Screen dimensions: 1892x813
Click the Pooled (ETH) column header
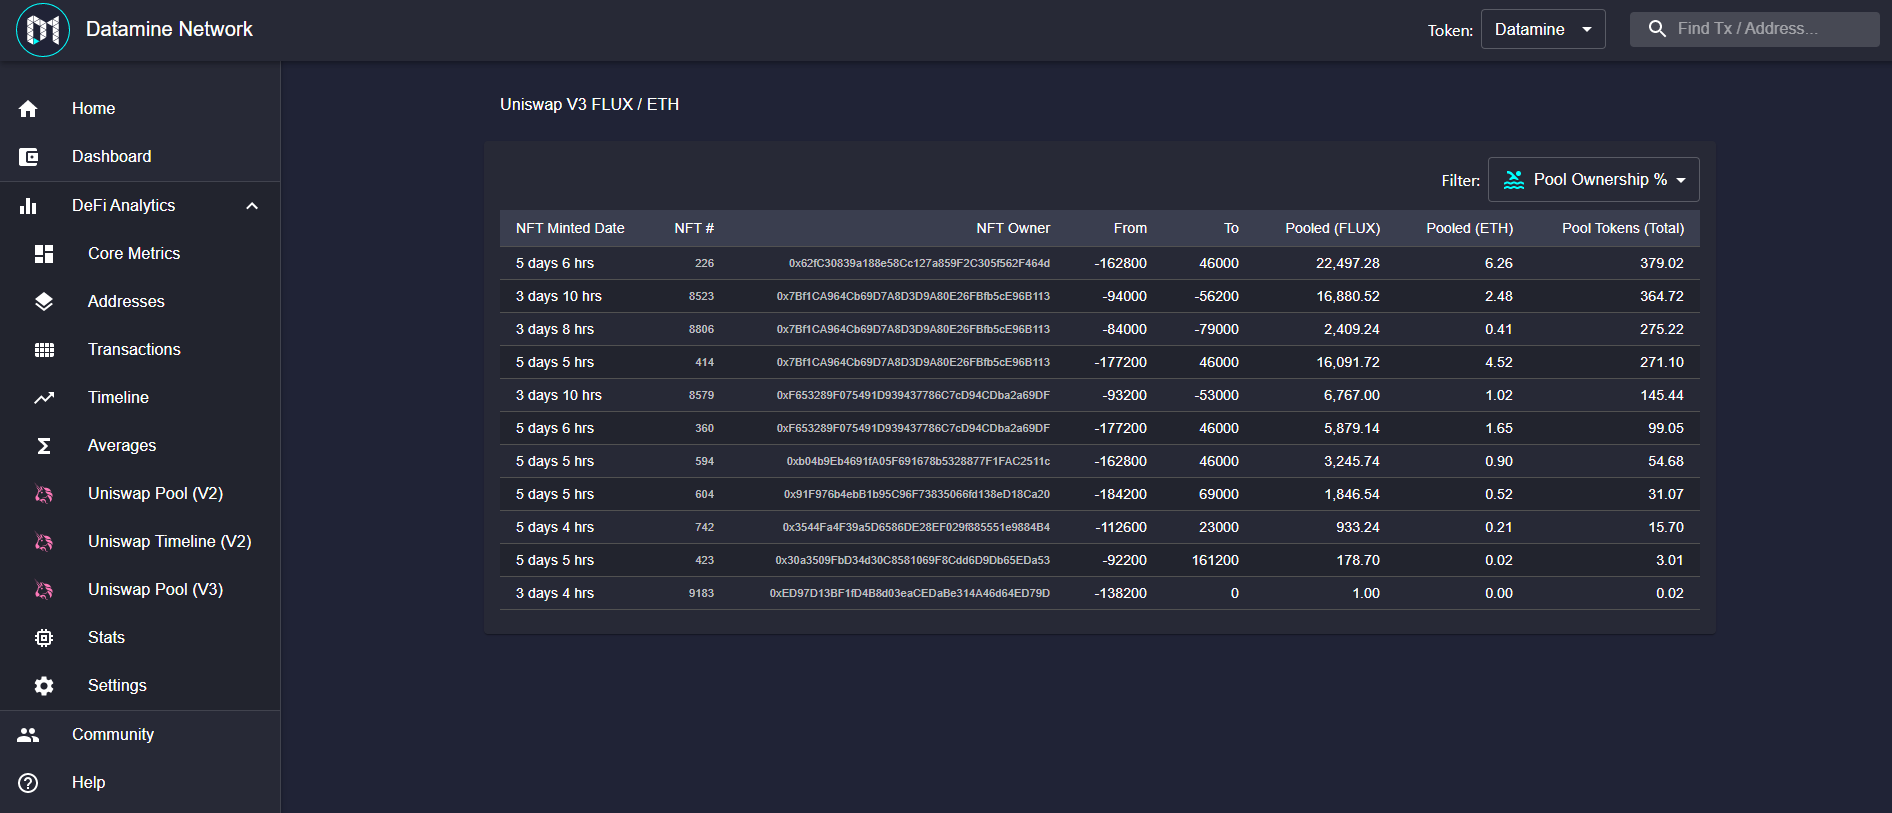point(1469,228)
